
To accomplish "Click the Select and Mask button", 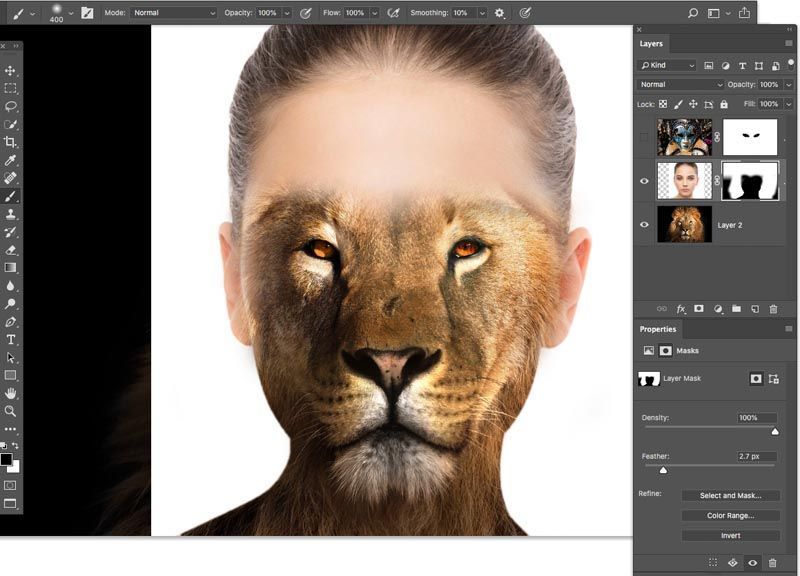I will coord(730,495).
